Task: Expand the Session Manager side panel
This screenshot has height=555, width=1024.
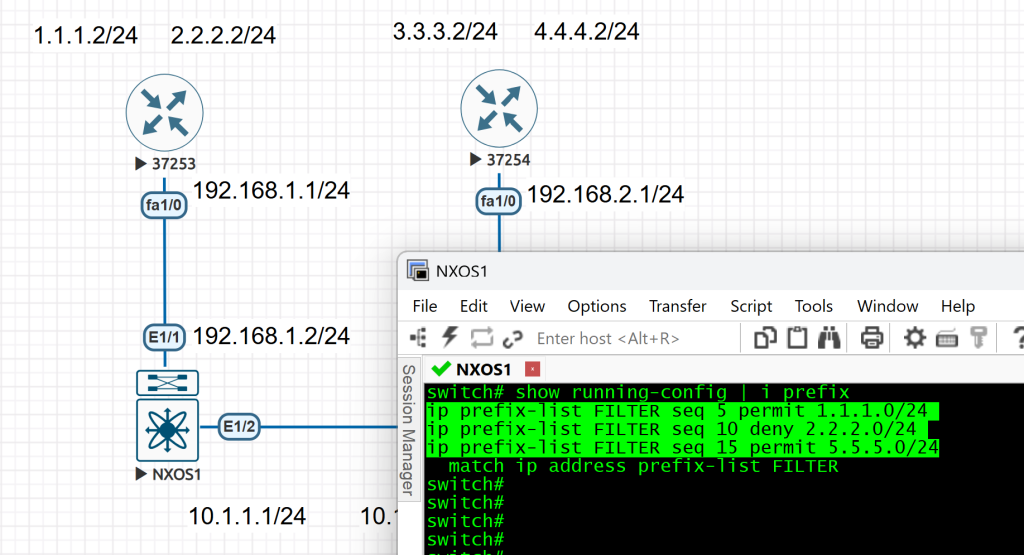Action: (x=408, y=430)
